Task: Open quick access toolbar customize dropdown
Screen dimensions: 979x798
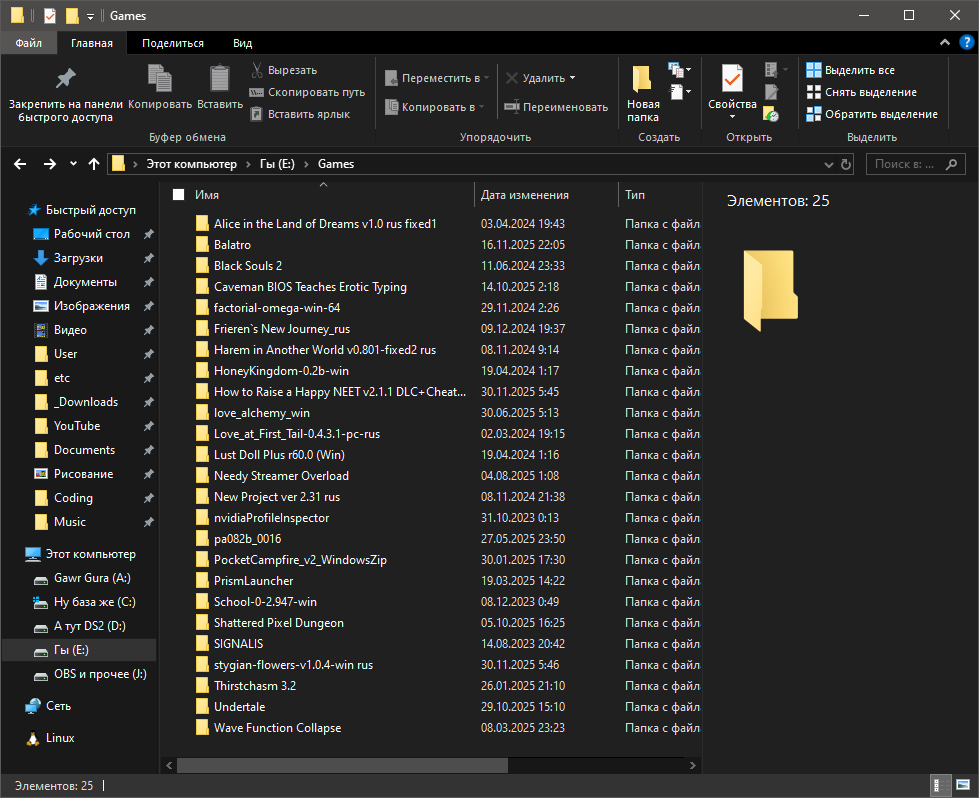Action: click(x=91, y=16)
